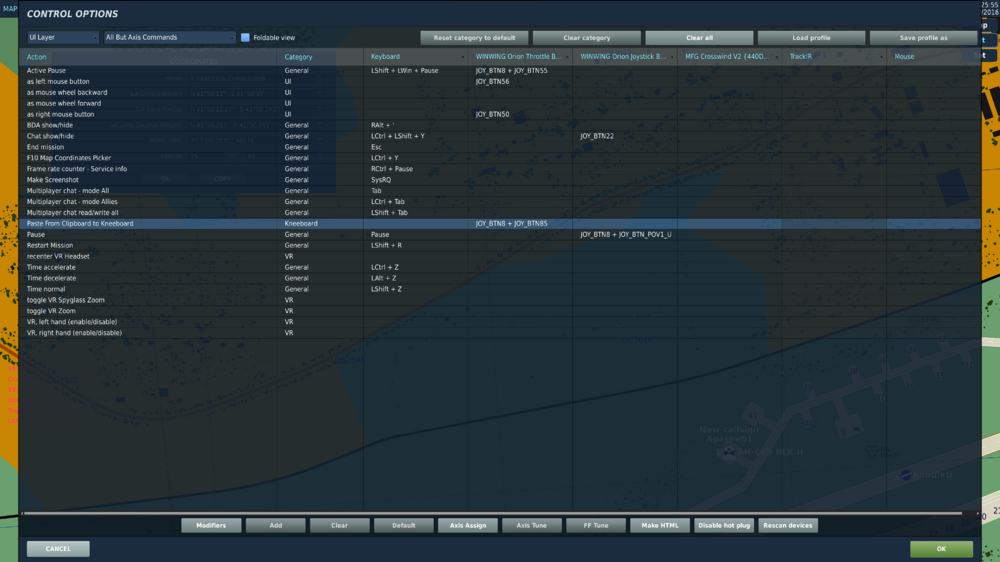Select the as left mouse button row
This screenshot has width=1000, height=562.
coord(499,82)
